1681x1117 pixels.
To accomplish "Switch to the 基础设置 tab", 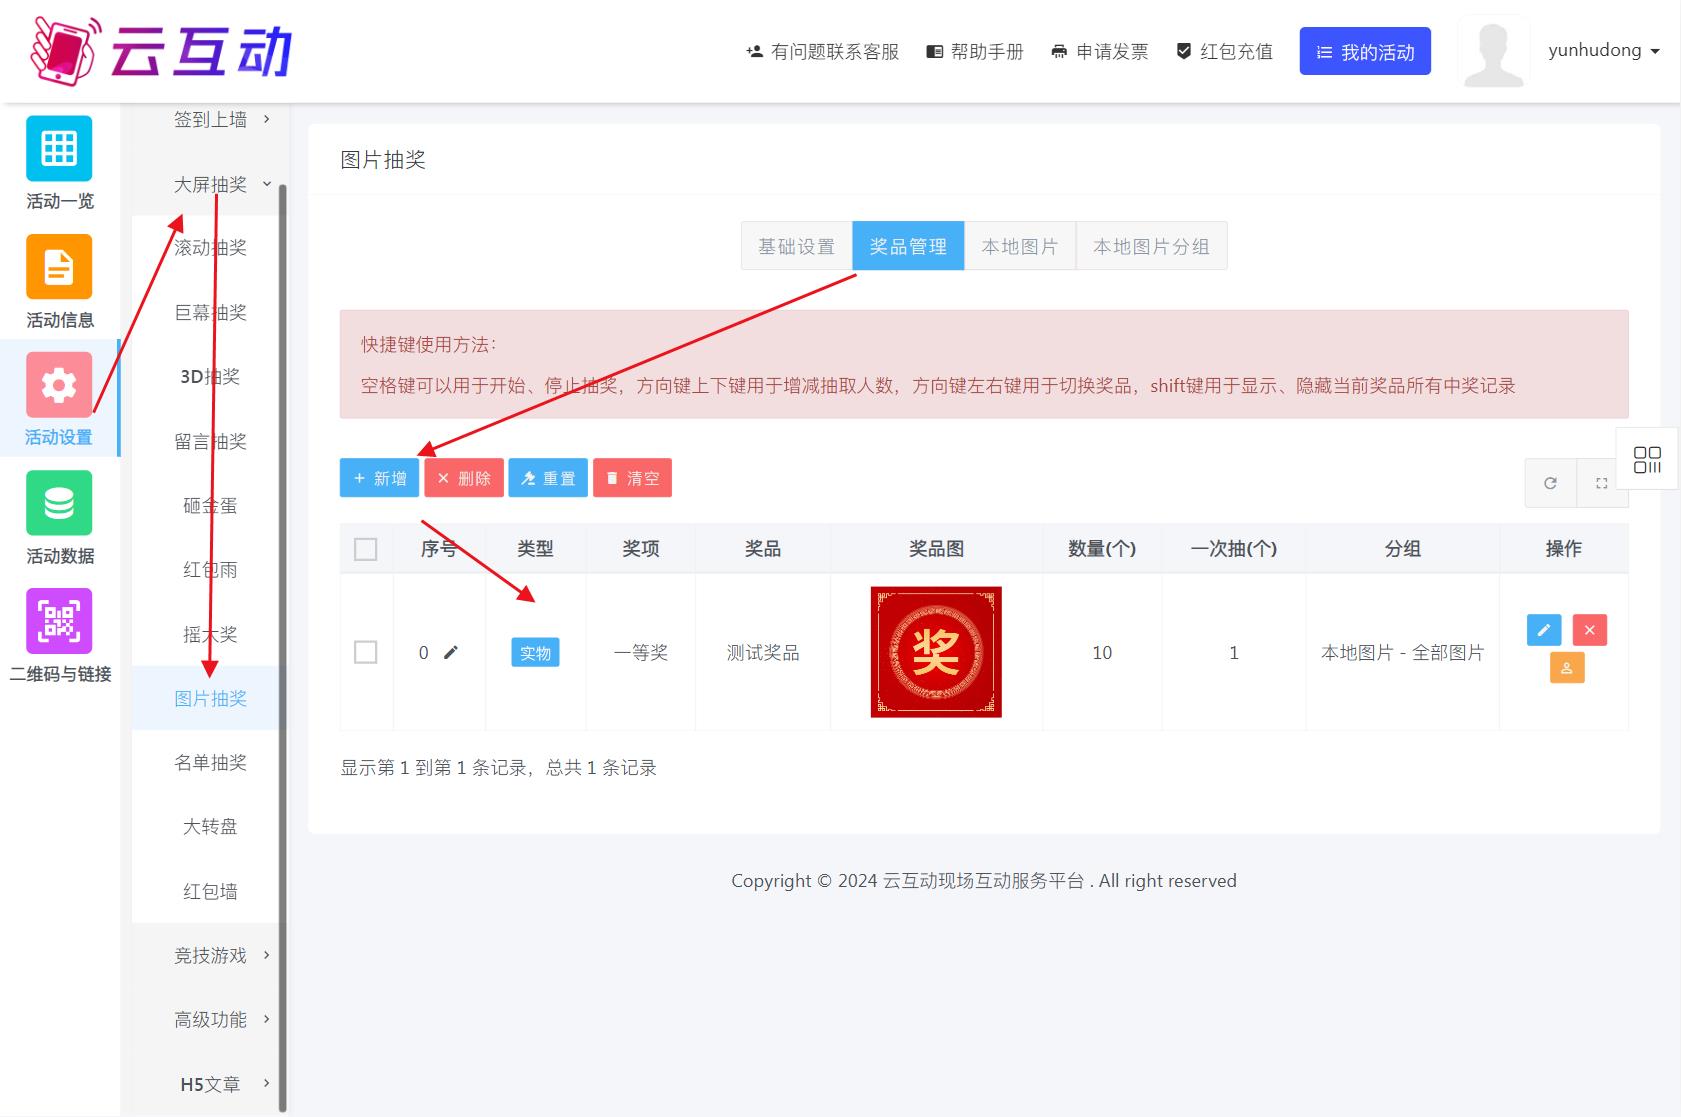I will pyautogui.click(x=796, y=246).
